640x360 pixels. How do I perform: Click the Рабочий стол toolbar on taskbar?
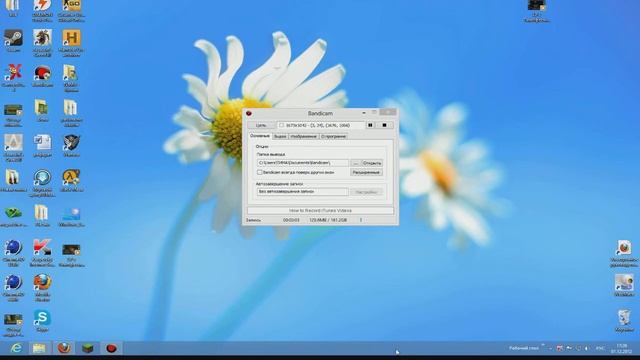524,348
